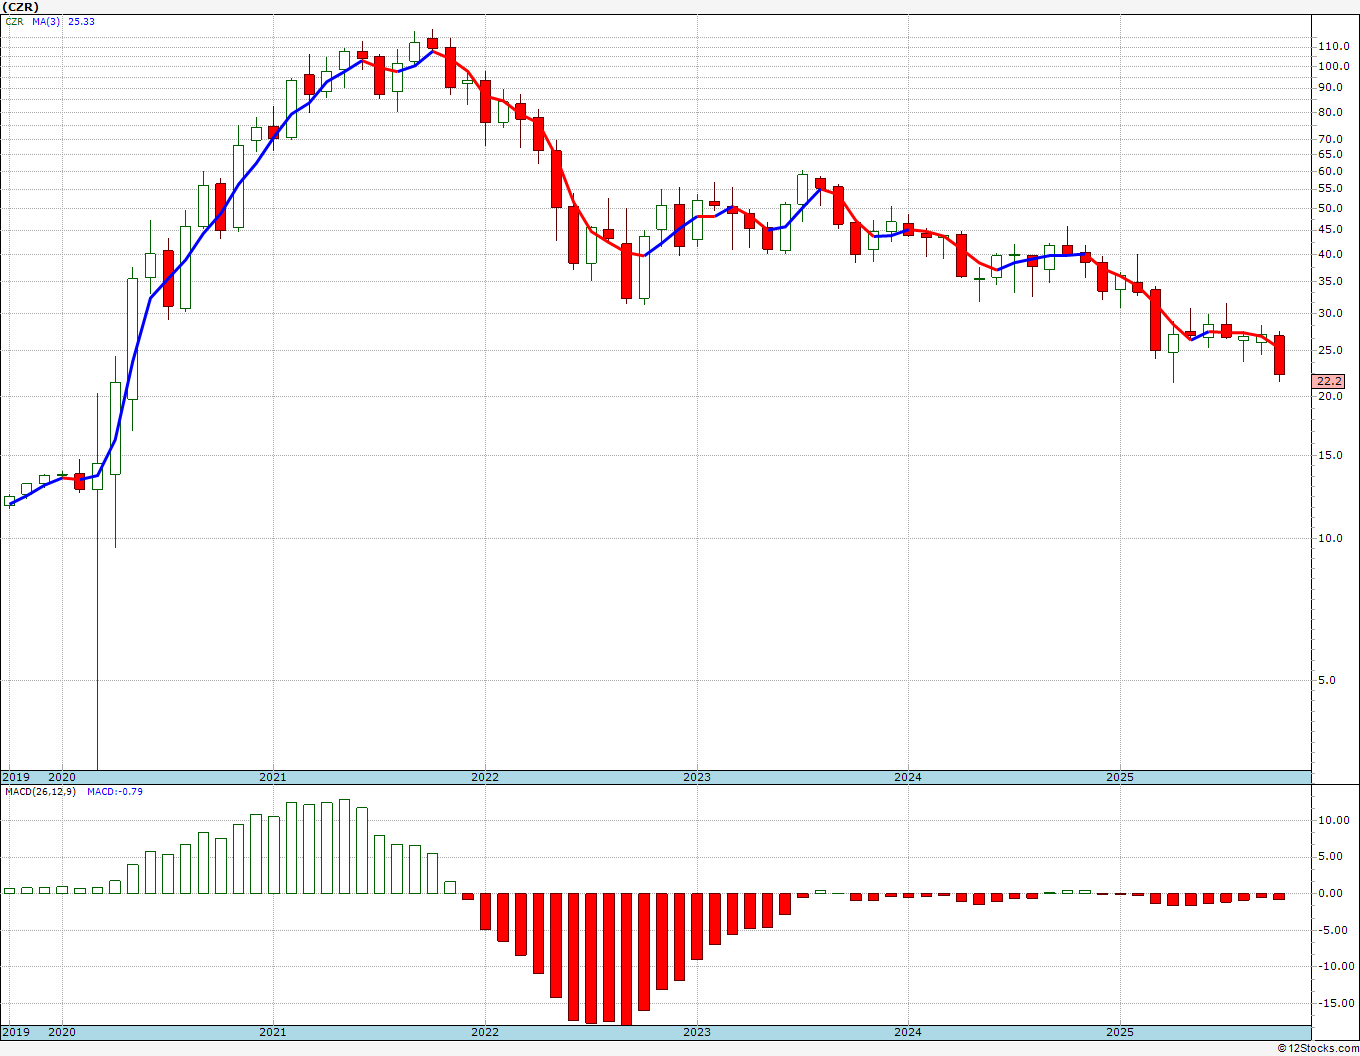Image resolution: width=1360 pixels, height=1056 pixels.
Task: Click the 100.0 price axis label
Action: (x=1333, y=66)
